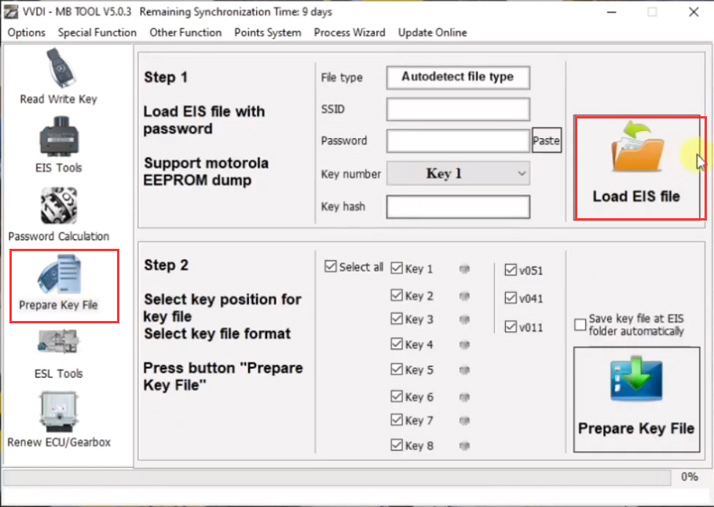Click the Paste button next to Password
This screenshot has height=507, width=714.
pyautogui.click(x=546, y=140)
